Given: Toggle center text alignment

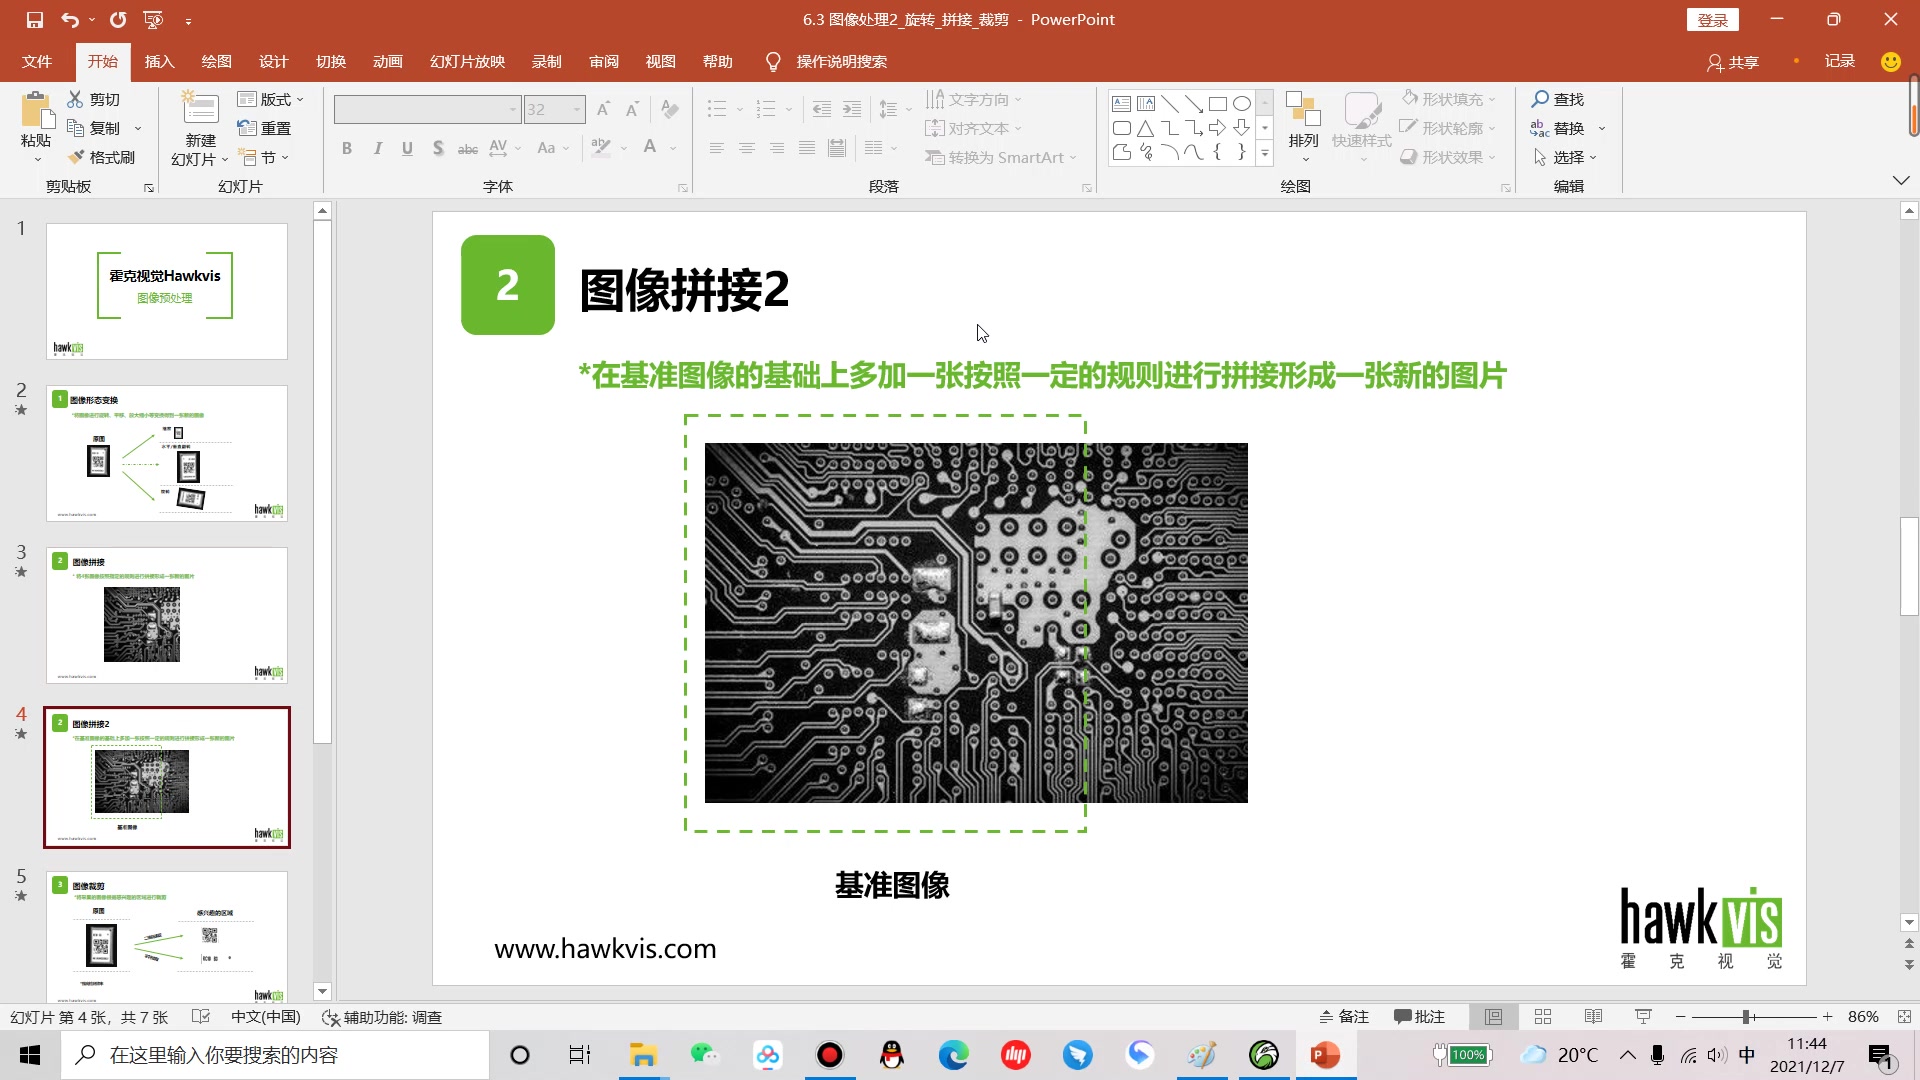Looking at the screenshot, I should tap(746, 148).
